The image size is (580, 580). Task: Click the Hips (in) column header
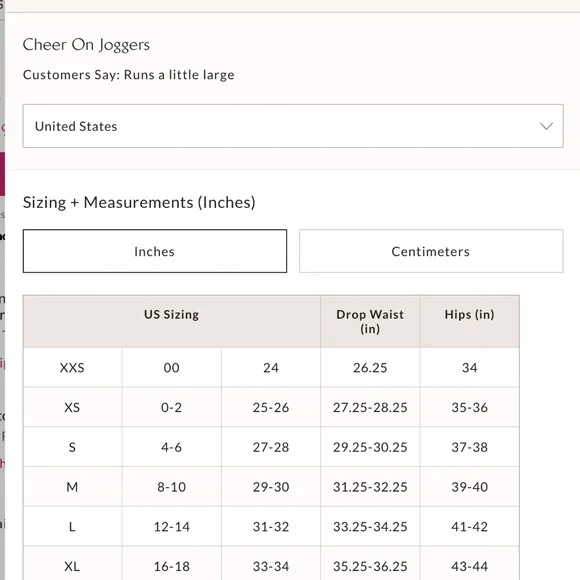coord(470,321)
